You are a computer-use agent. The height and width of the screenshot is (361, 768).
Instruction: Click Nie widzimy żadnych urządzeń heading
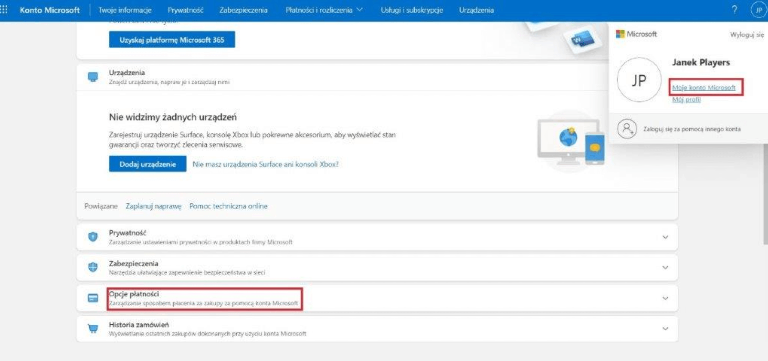click(173, 117)
